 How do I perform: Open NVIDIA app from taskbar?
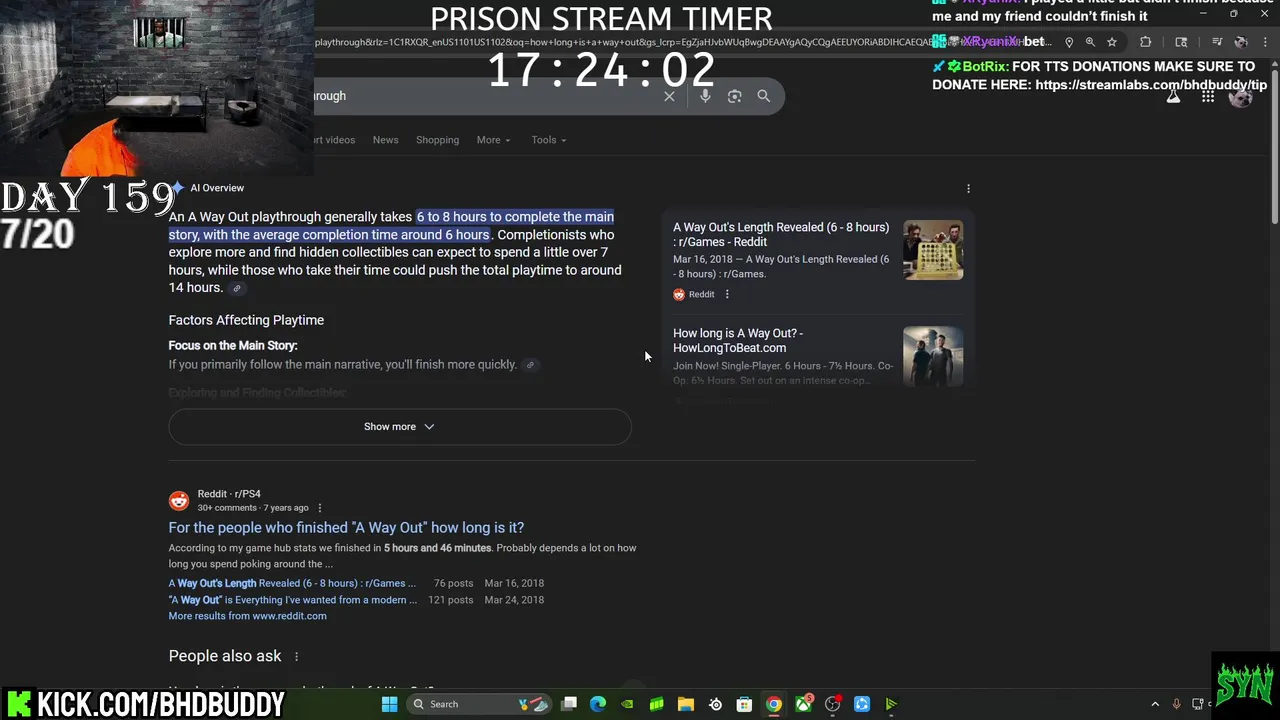[x=627, y=704]
